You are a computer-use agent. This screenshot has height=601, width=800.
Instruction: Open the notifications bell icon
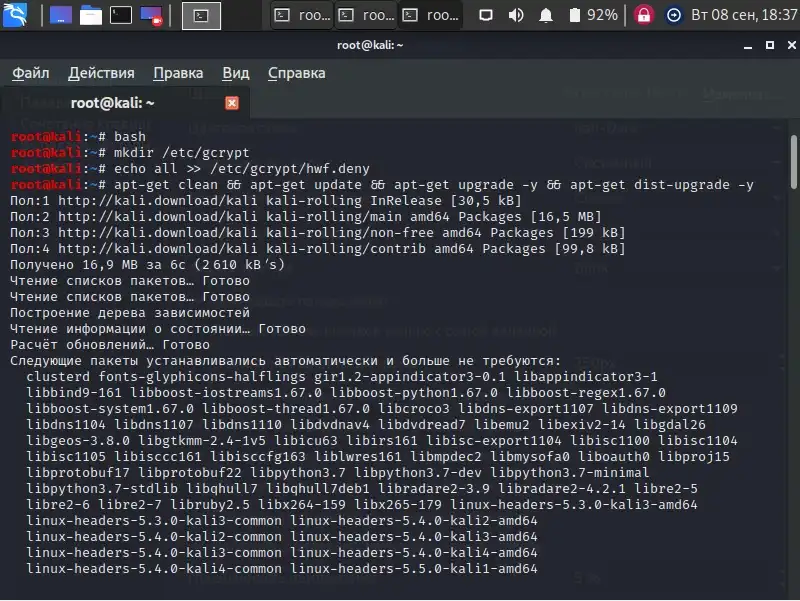point(546,15)
